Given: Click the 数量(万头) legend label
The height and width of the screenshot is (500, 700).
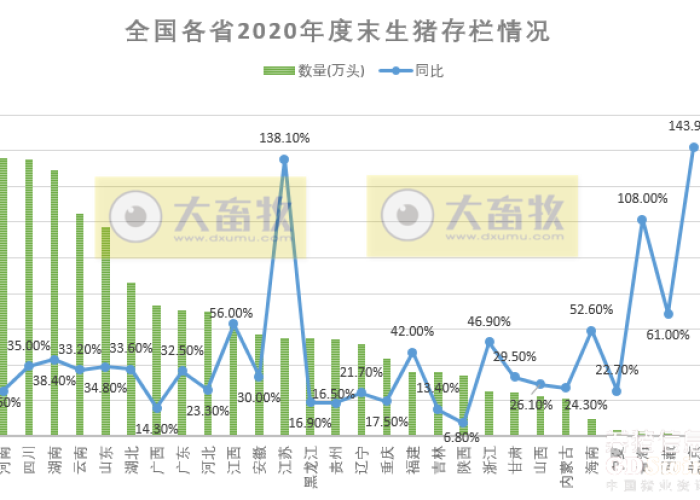Looking at the screenshot, I should tap(331, 71).
